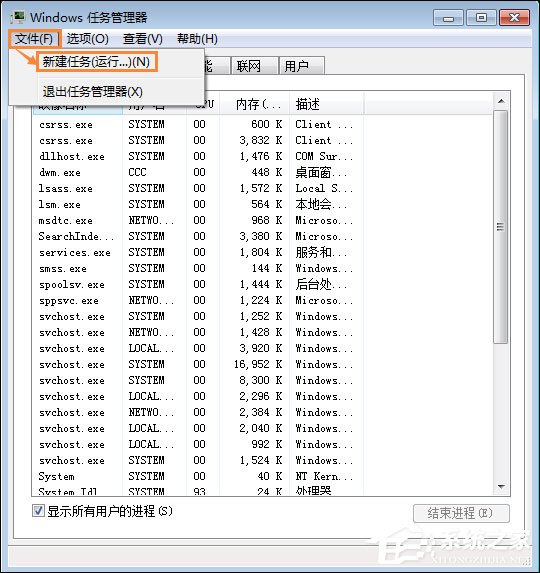
Task: Click the 桌面窗... description cell
Action: click(x=322, y=172)
